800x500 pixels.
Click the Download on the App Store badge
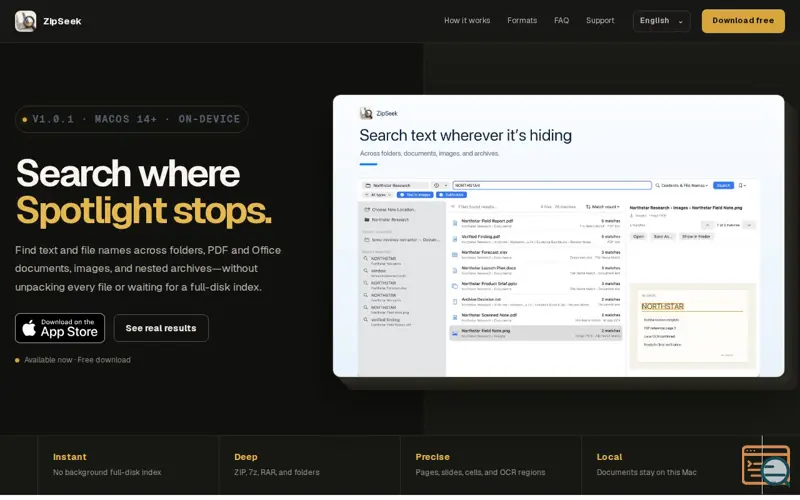(x=60, y=328)
